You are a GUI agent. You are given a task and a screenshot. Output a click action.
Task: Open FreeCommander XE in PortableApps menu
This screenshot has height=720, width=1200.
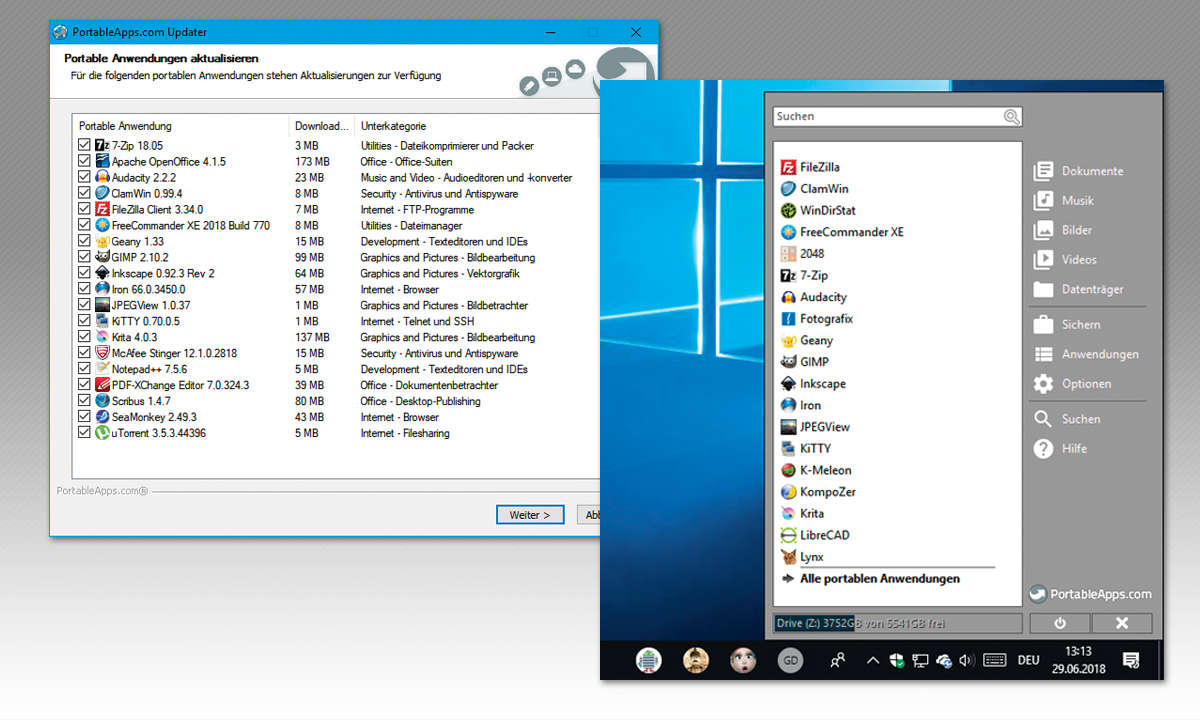(x=841, y=232)
